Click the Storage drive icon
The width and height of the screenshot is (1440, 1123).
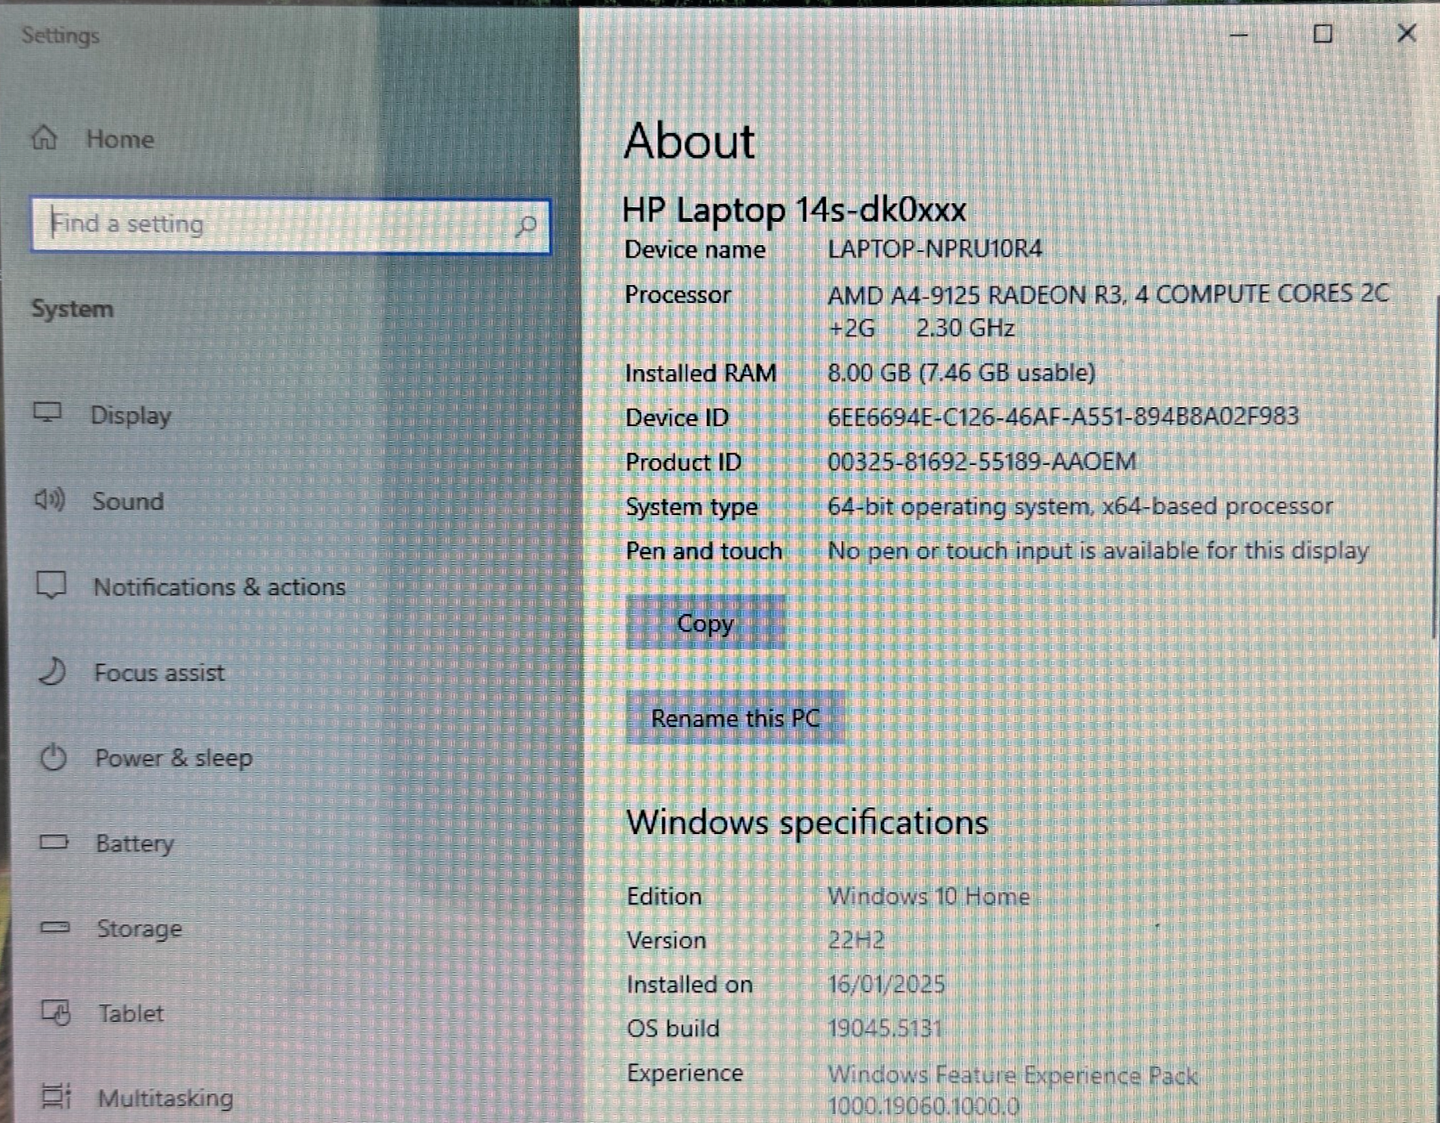[55, 927]
